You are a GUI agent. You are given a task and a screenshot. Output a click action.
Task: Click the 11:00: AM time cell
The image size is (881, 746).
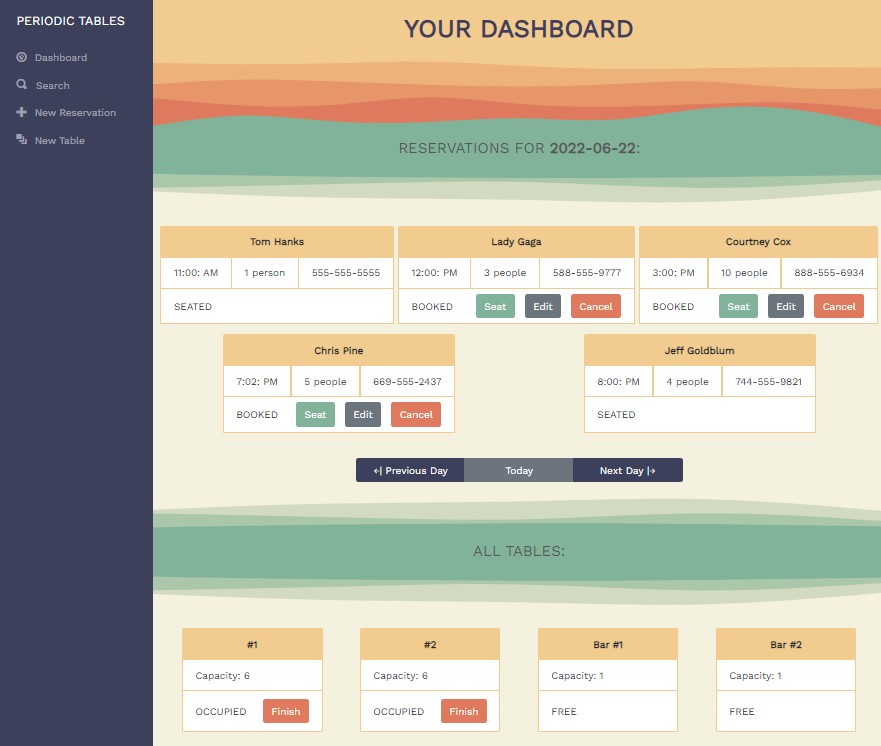196,273
